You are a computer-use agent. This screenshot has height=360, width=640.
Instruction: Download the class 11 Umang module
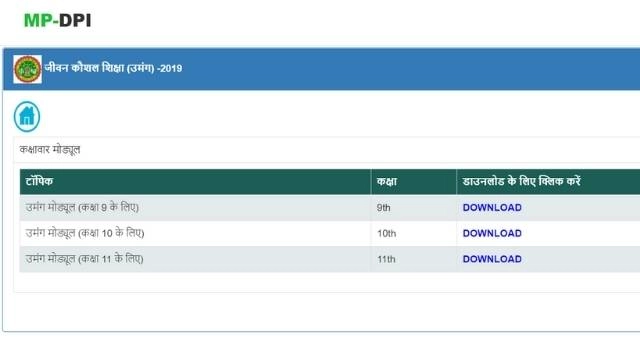[492, 259]
